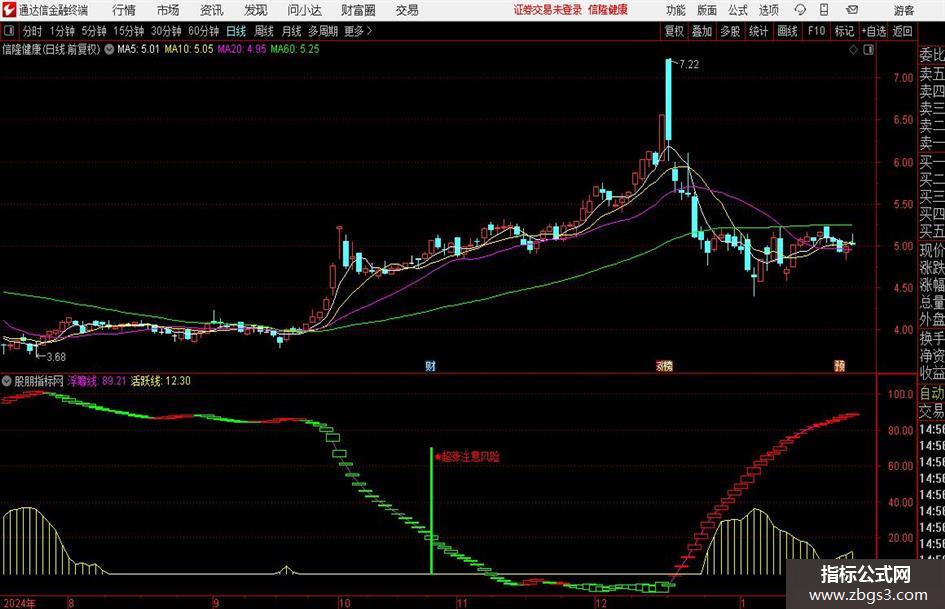This screenshot has width=945, height=609.
Task: Click the 返回 back button
Action: click(x=902, y=31)
